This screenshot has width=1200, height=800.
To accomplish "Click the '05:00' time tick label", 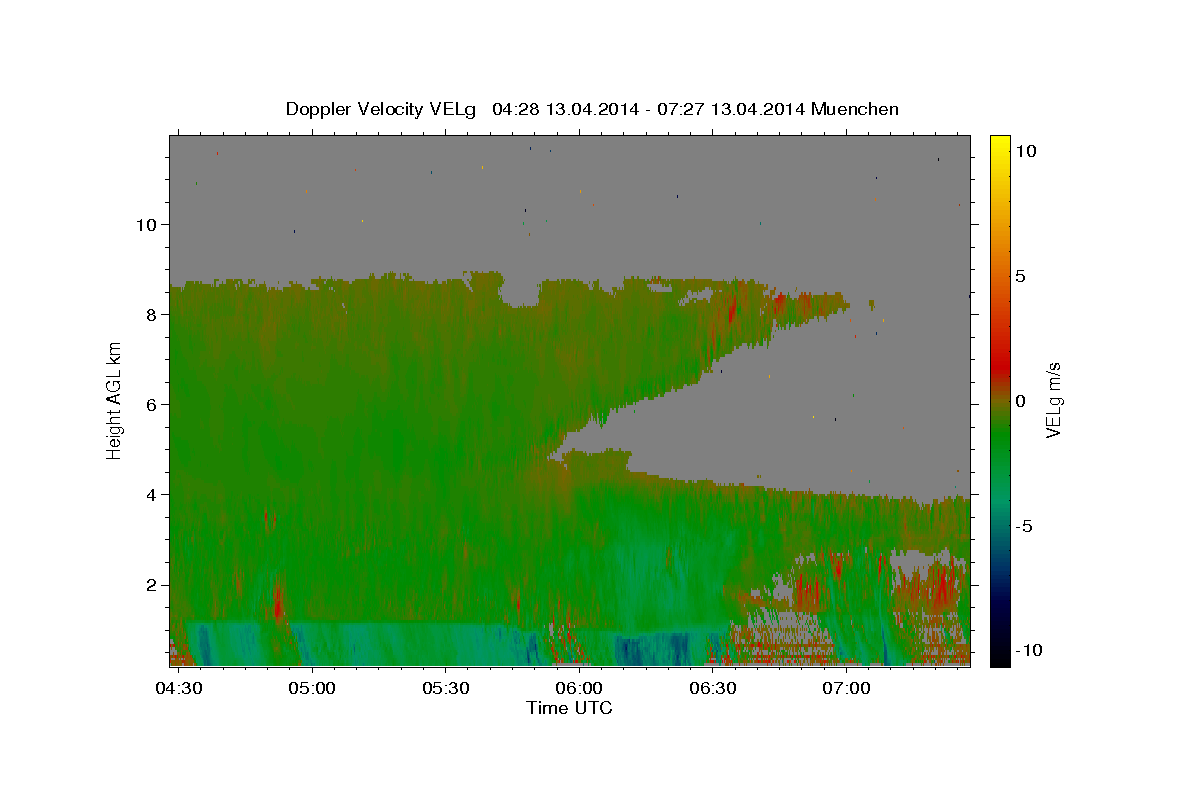I will click(x=312, y=689).
